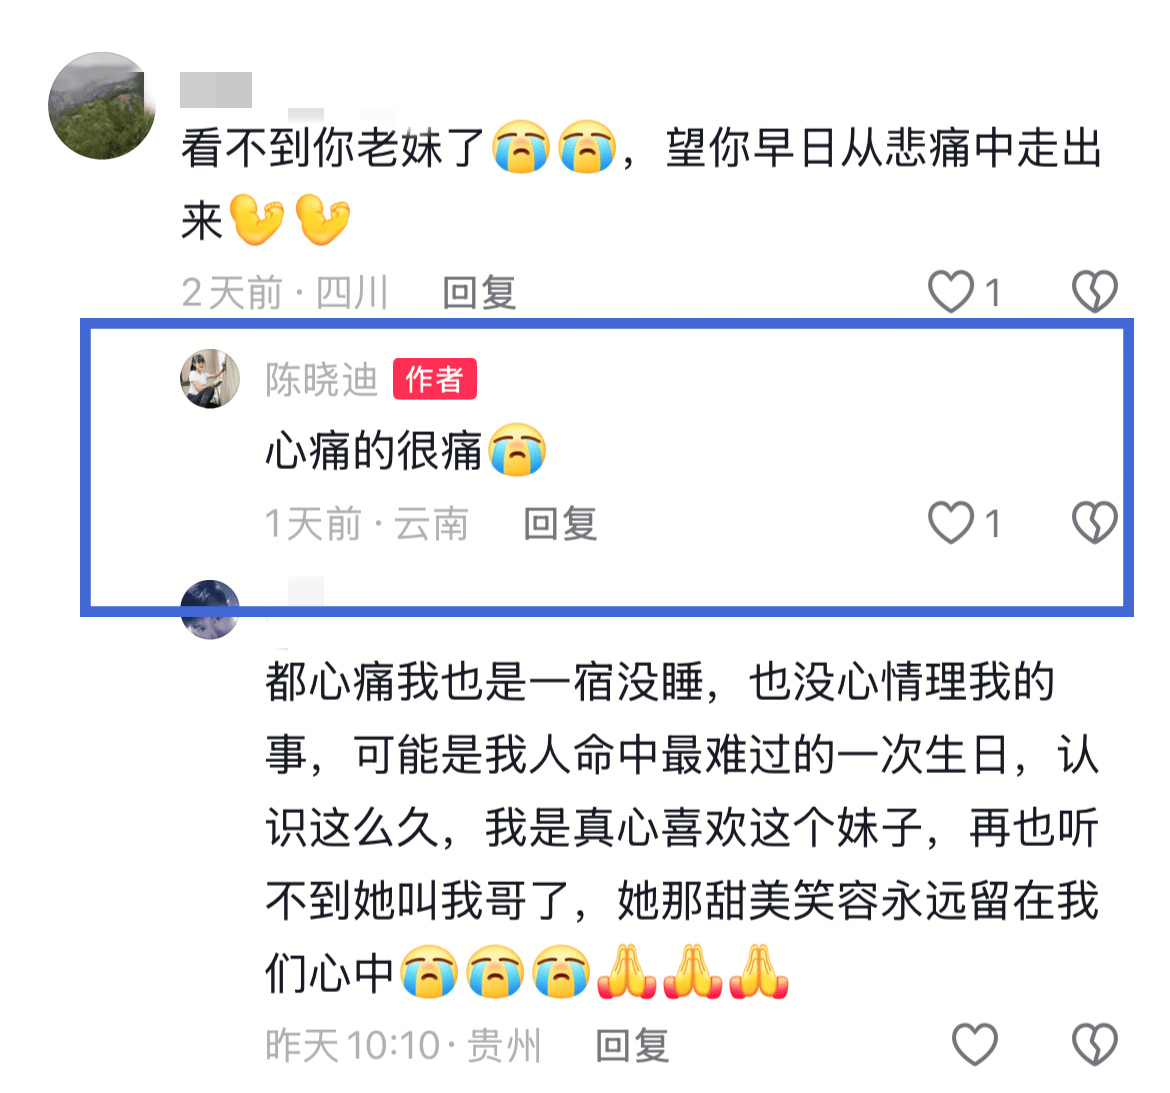The height and width of the screenshot is (1093, 1170).
Task: Tap the blurred username of the first commenter
Action: [216, 90]
